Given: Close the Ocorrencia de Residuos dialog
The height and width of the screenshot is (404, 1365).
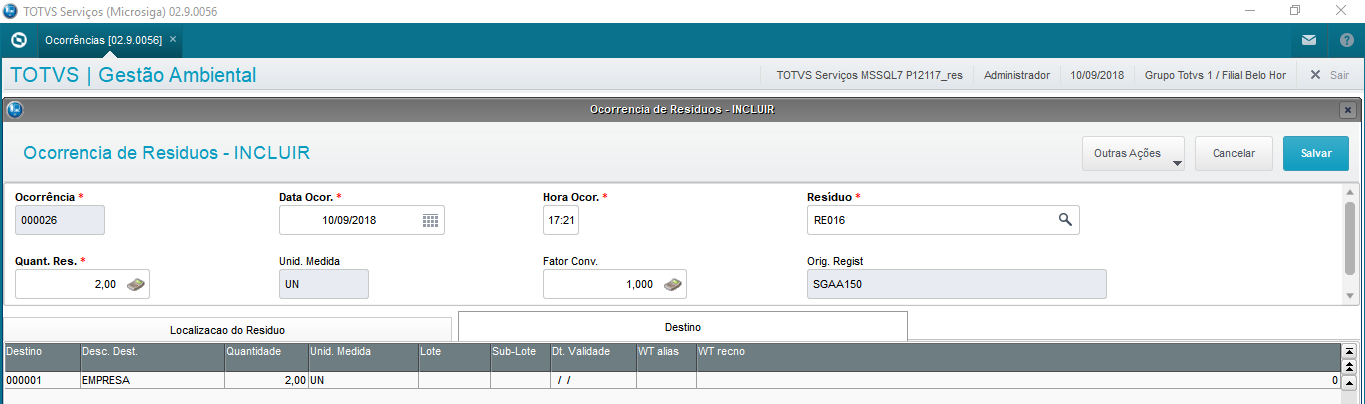Looking at the screenshot, I should tap(1348, 109).
